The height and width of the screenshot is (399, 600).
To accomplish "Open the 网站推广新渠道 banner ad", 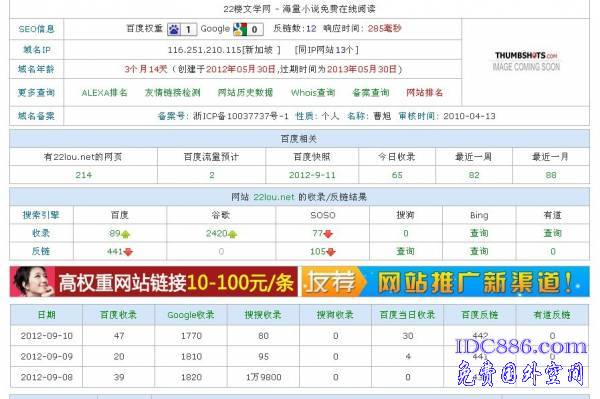I will tap(445, 282).
